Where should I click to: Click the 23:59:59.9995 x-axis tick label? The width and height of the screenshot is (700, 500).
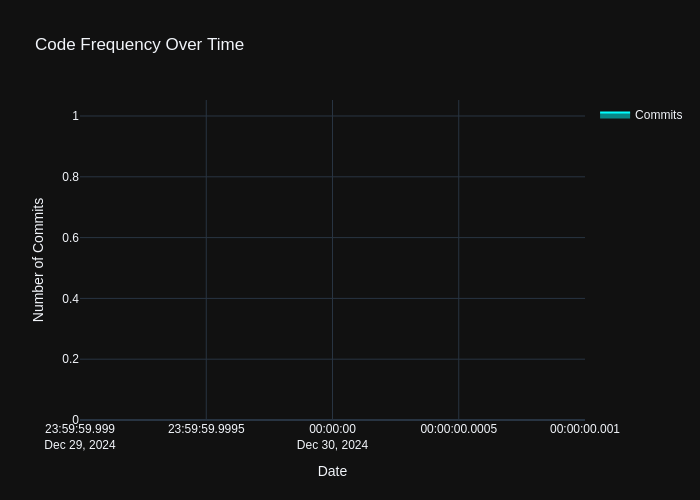(x=206, y=429)
